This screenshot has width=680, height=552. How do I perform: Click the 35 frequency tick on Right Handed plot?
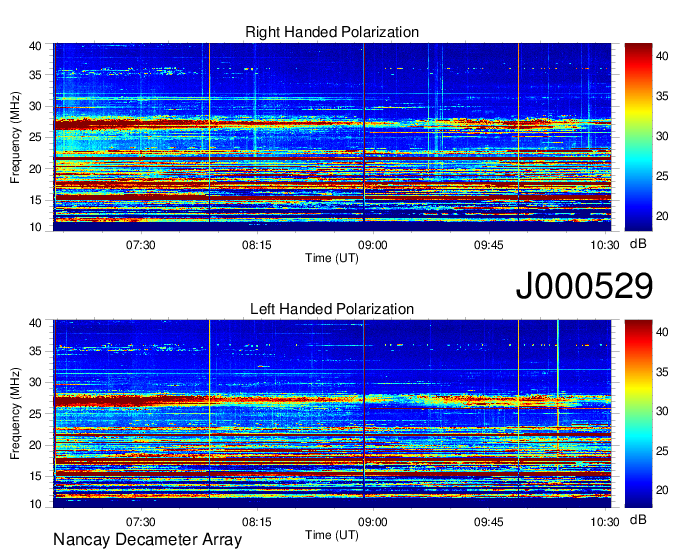pos(35,75)
